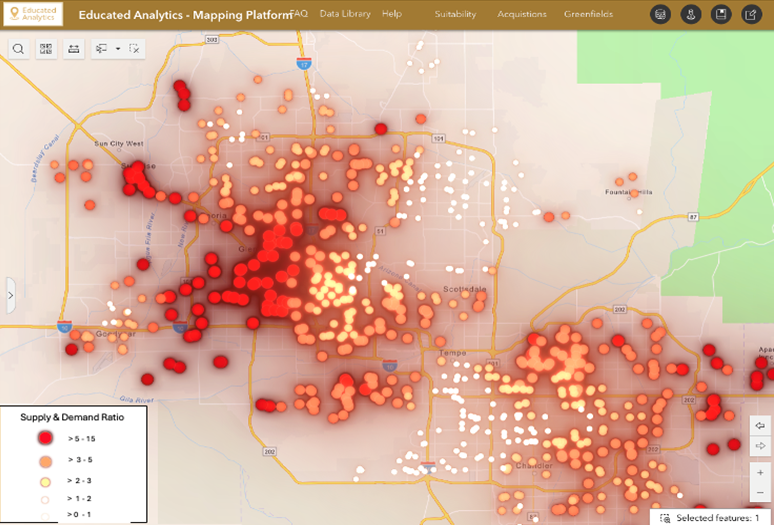Open the FAQ menu item
Screen dimensions: 774x525
[299, 14]
